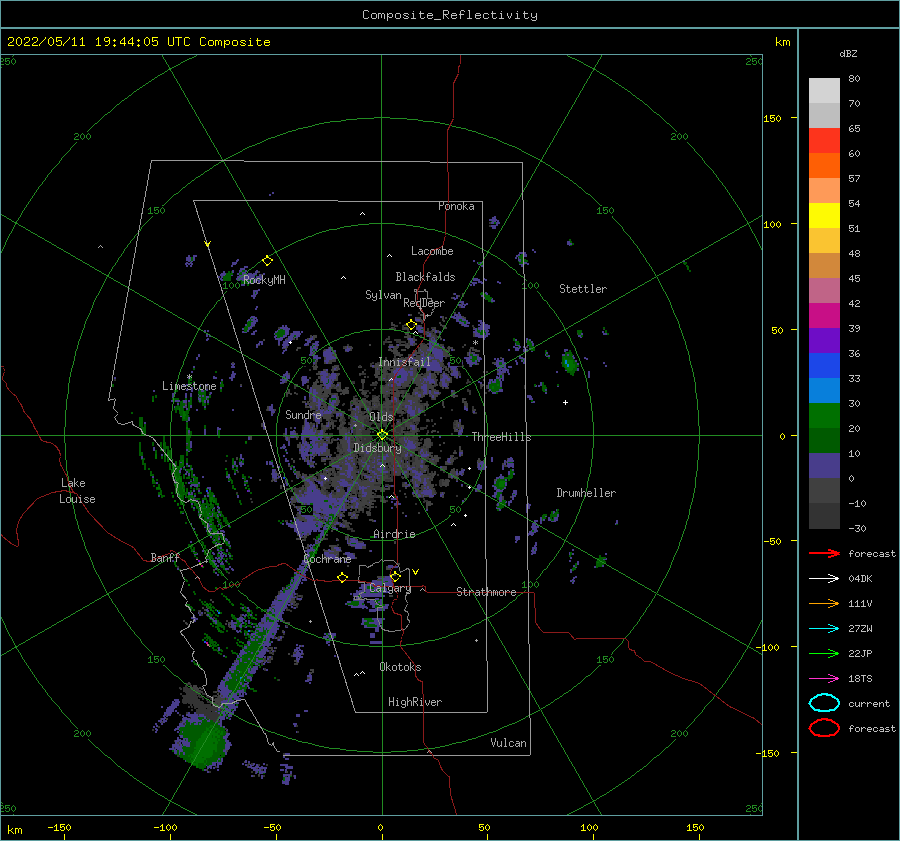Click the Lacombe label
The width and height of the screenshot is (900, 841).
tap(432, 251)
